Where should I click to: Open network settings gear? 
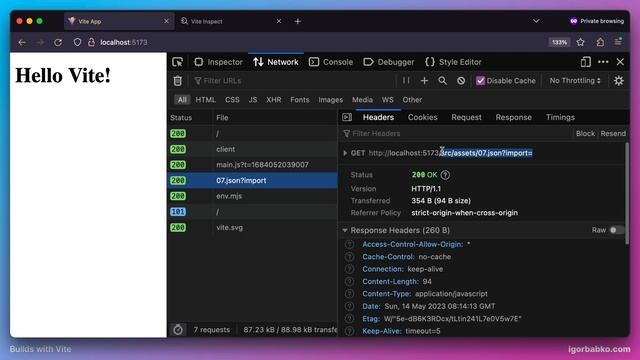tap(619, 81)
